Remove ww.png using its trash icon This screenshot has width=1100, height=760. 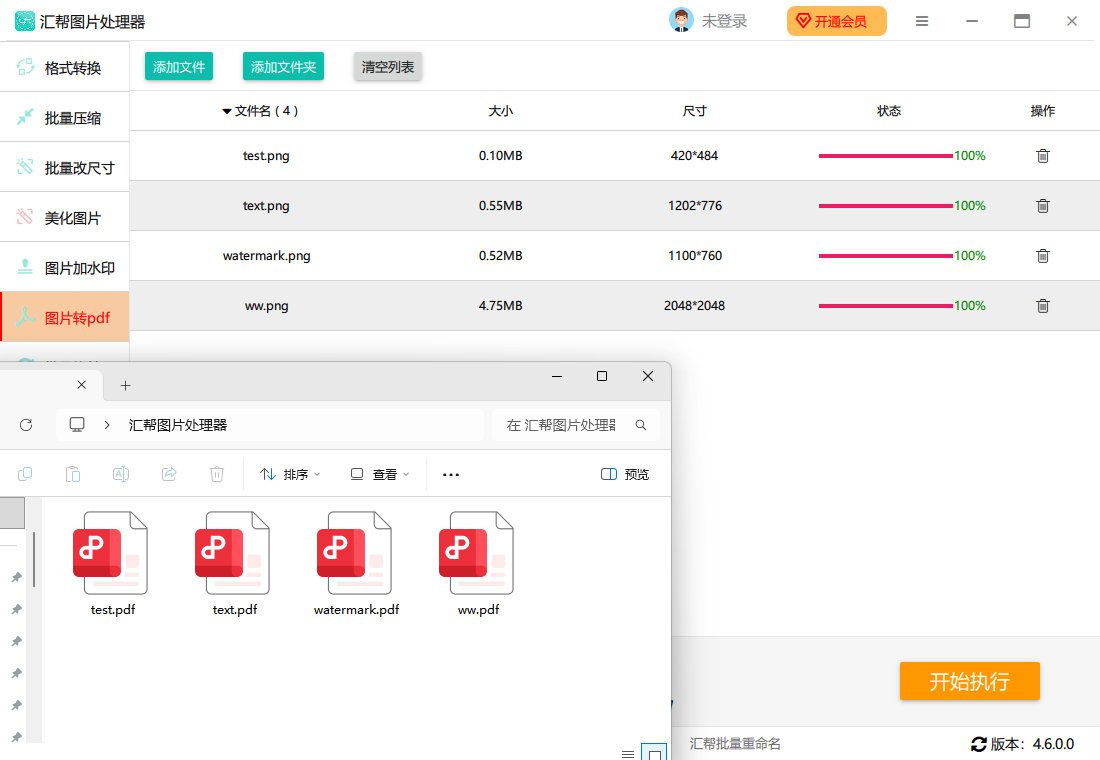pyautogui.click(x=1042, y=305)
